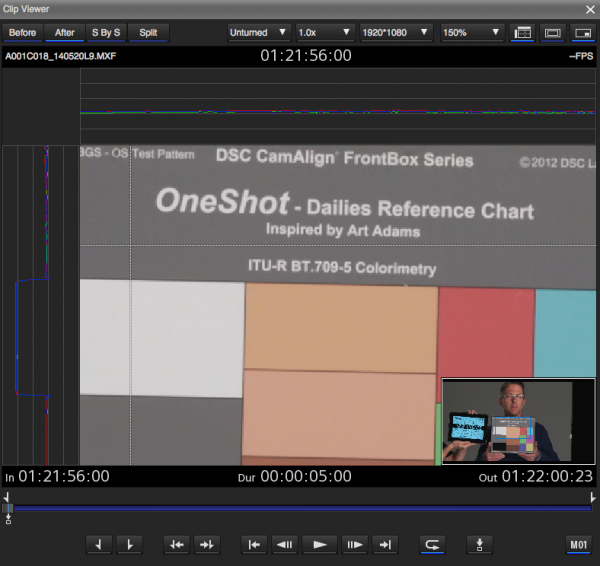
Task: Toggle the picture-in-picture navigator icon
Action: click(581, 33)
